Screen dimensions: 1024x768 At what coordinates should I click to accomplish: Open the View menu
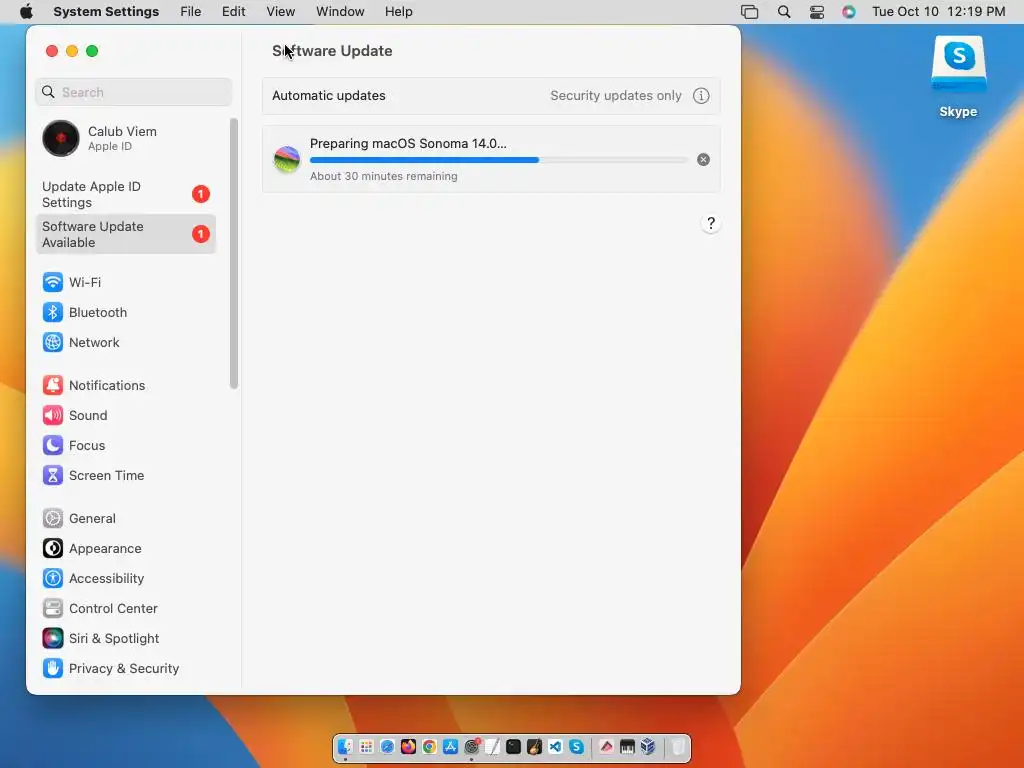pos(281,12)
